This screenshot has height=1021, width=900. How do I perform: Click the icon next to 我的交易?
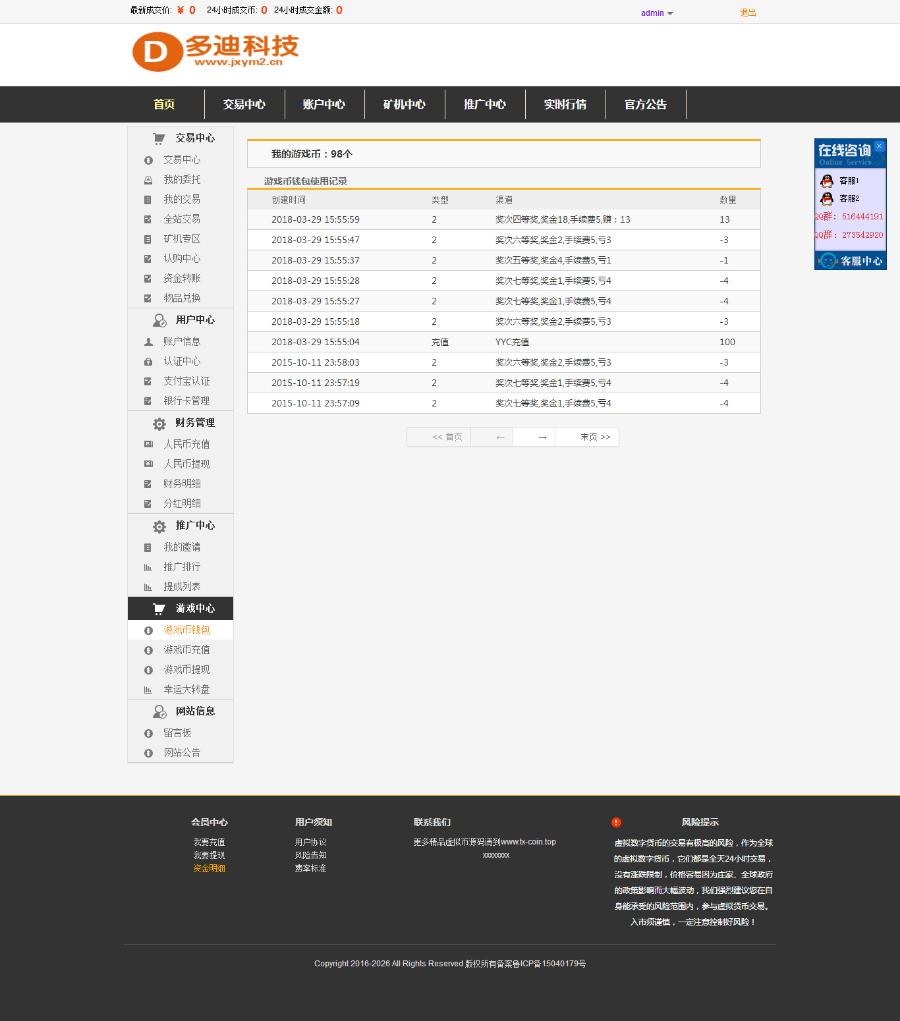coord(148,199)
